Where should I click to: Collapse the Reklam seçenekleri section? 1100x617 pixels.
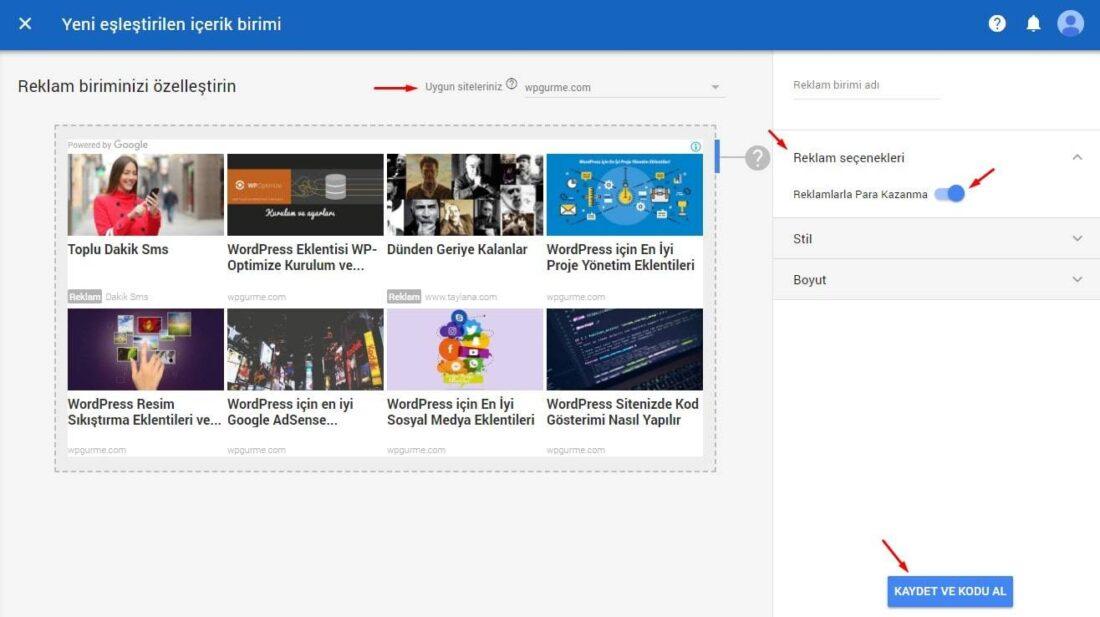point(1078,157)
